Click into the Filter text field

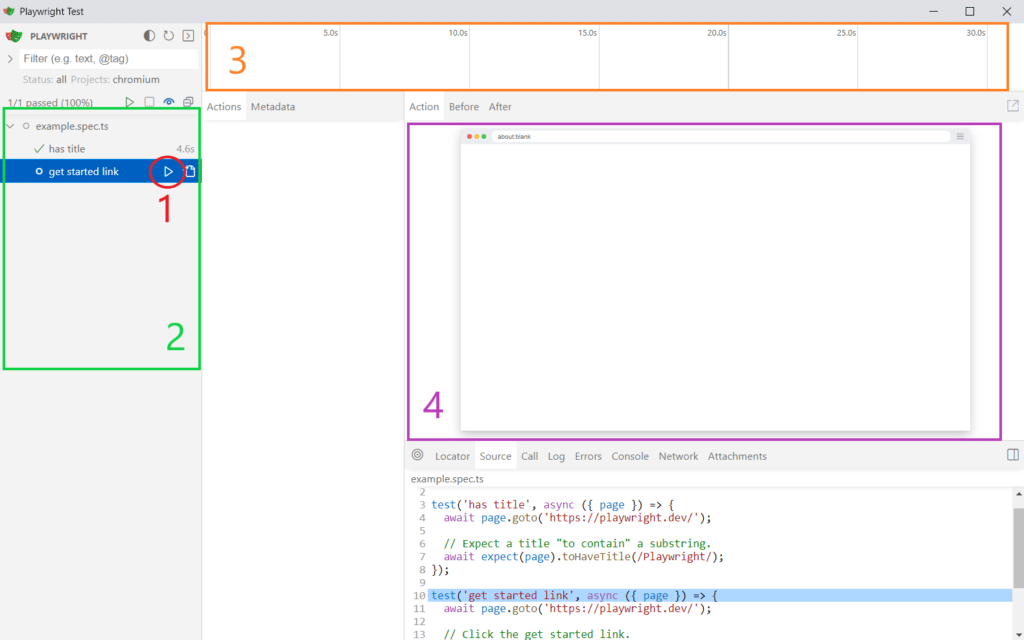coord(108,59)
